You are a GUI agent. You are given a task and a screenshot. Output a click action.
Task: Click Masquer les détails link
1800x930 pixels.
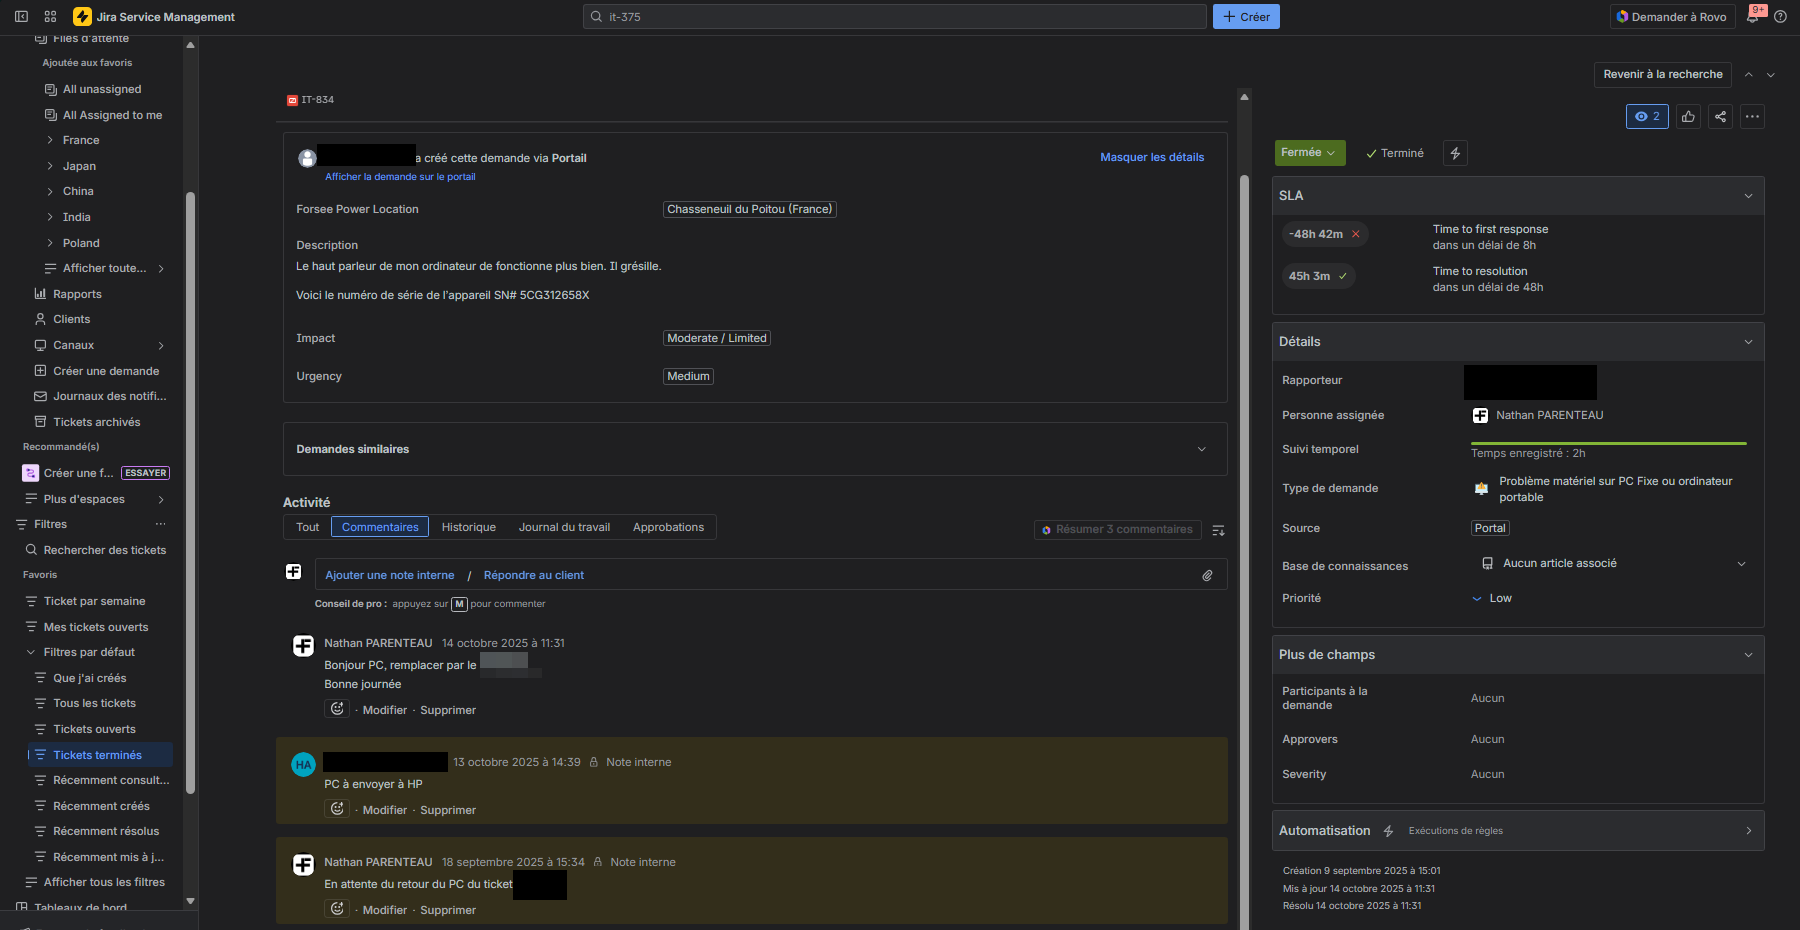point(1151,157)
